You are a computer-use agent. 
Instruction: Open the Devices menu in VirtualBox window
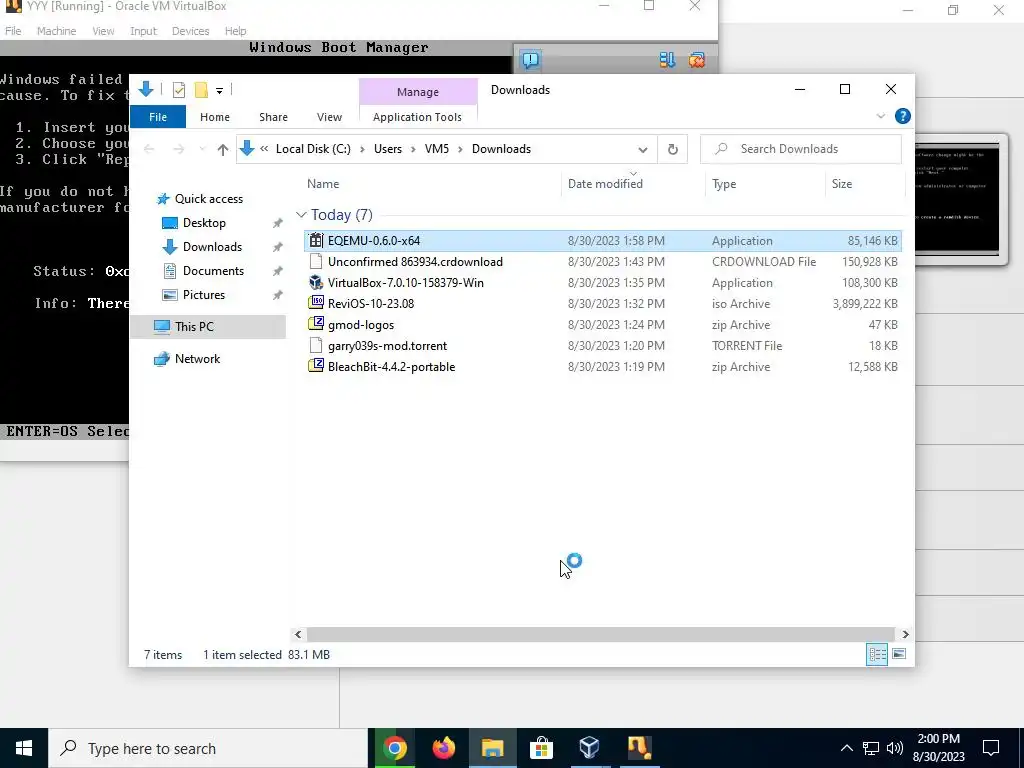pos(191,31)
